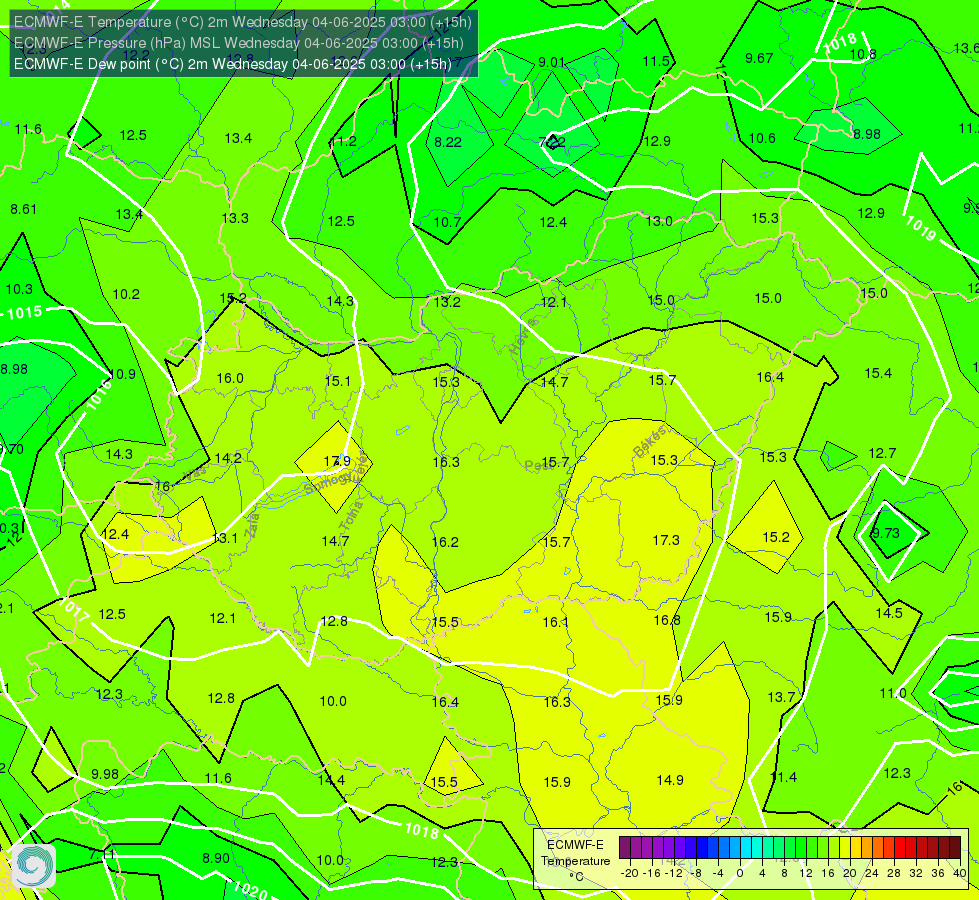Click the 8.22 temperature value
The image size is (979, 900).
448,142
